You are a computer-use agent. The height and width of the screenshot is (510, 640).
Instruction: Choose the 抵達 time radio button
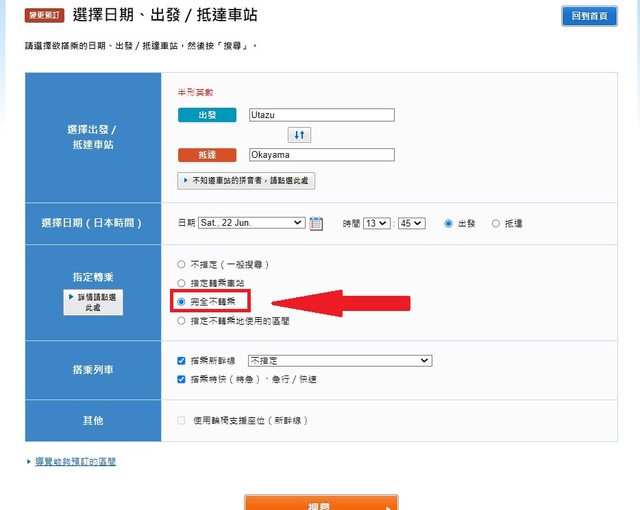coord(496,223)
